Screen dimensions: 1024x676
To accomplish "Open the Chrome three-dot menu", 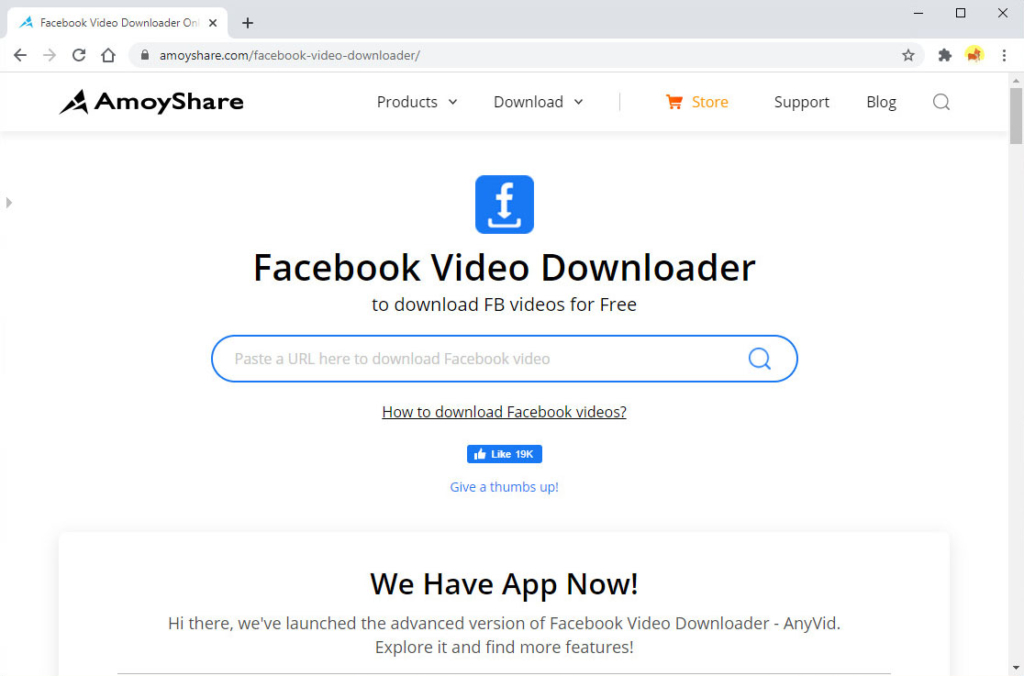I will click(1004, 56).
